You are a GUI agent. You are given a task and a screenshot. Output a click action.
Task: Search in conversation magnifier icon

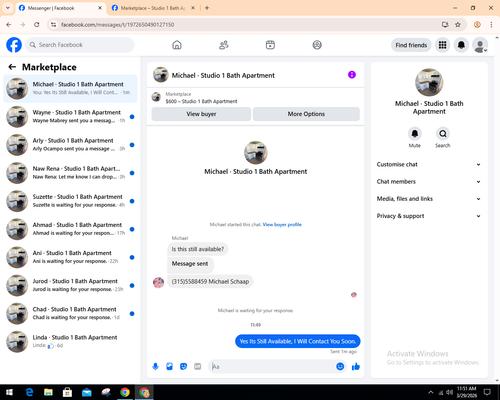[443, 134]
